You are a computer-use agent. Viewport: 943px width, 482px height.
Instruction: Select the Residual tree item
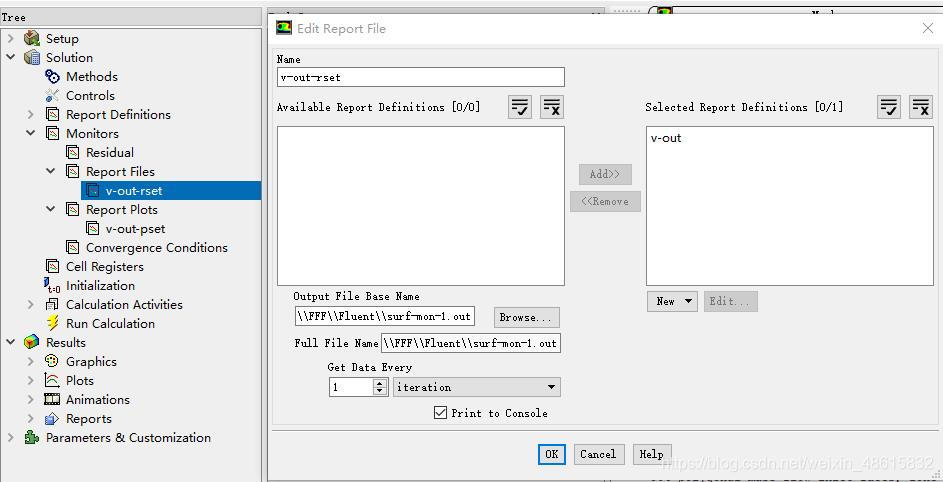pyautogui.click(x=110, y=153)
